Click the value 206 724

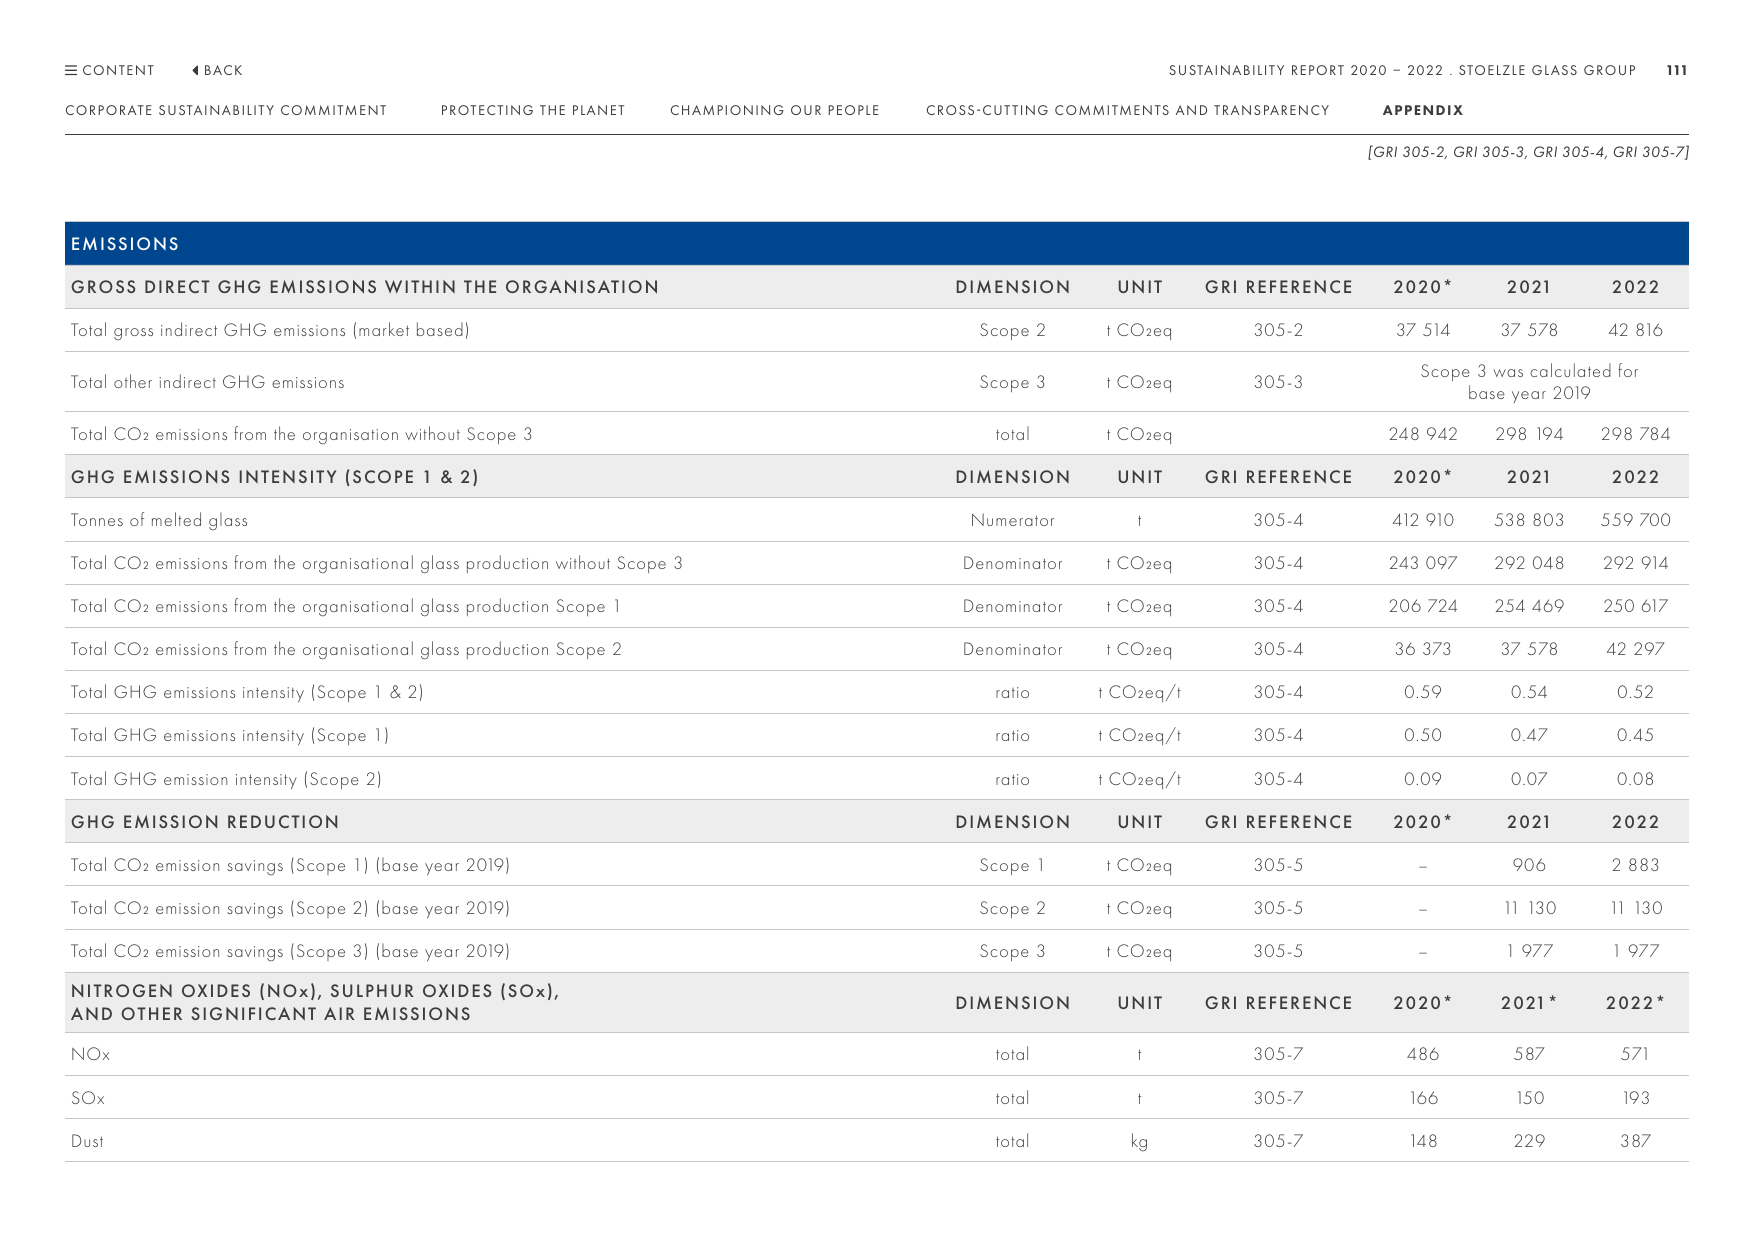pyautogui.click(x=1423, y=606)
